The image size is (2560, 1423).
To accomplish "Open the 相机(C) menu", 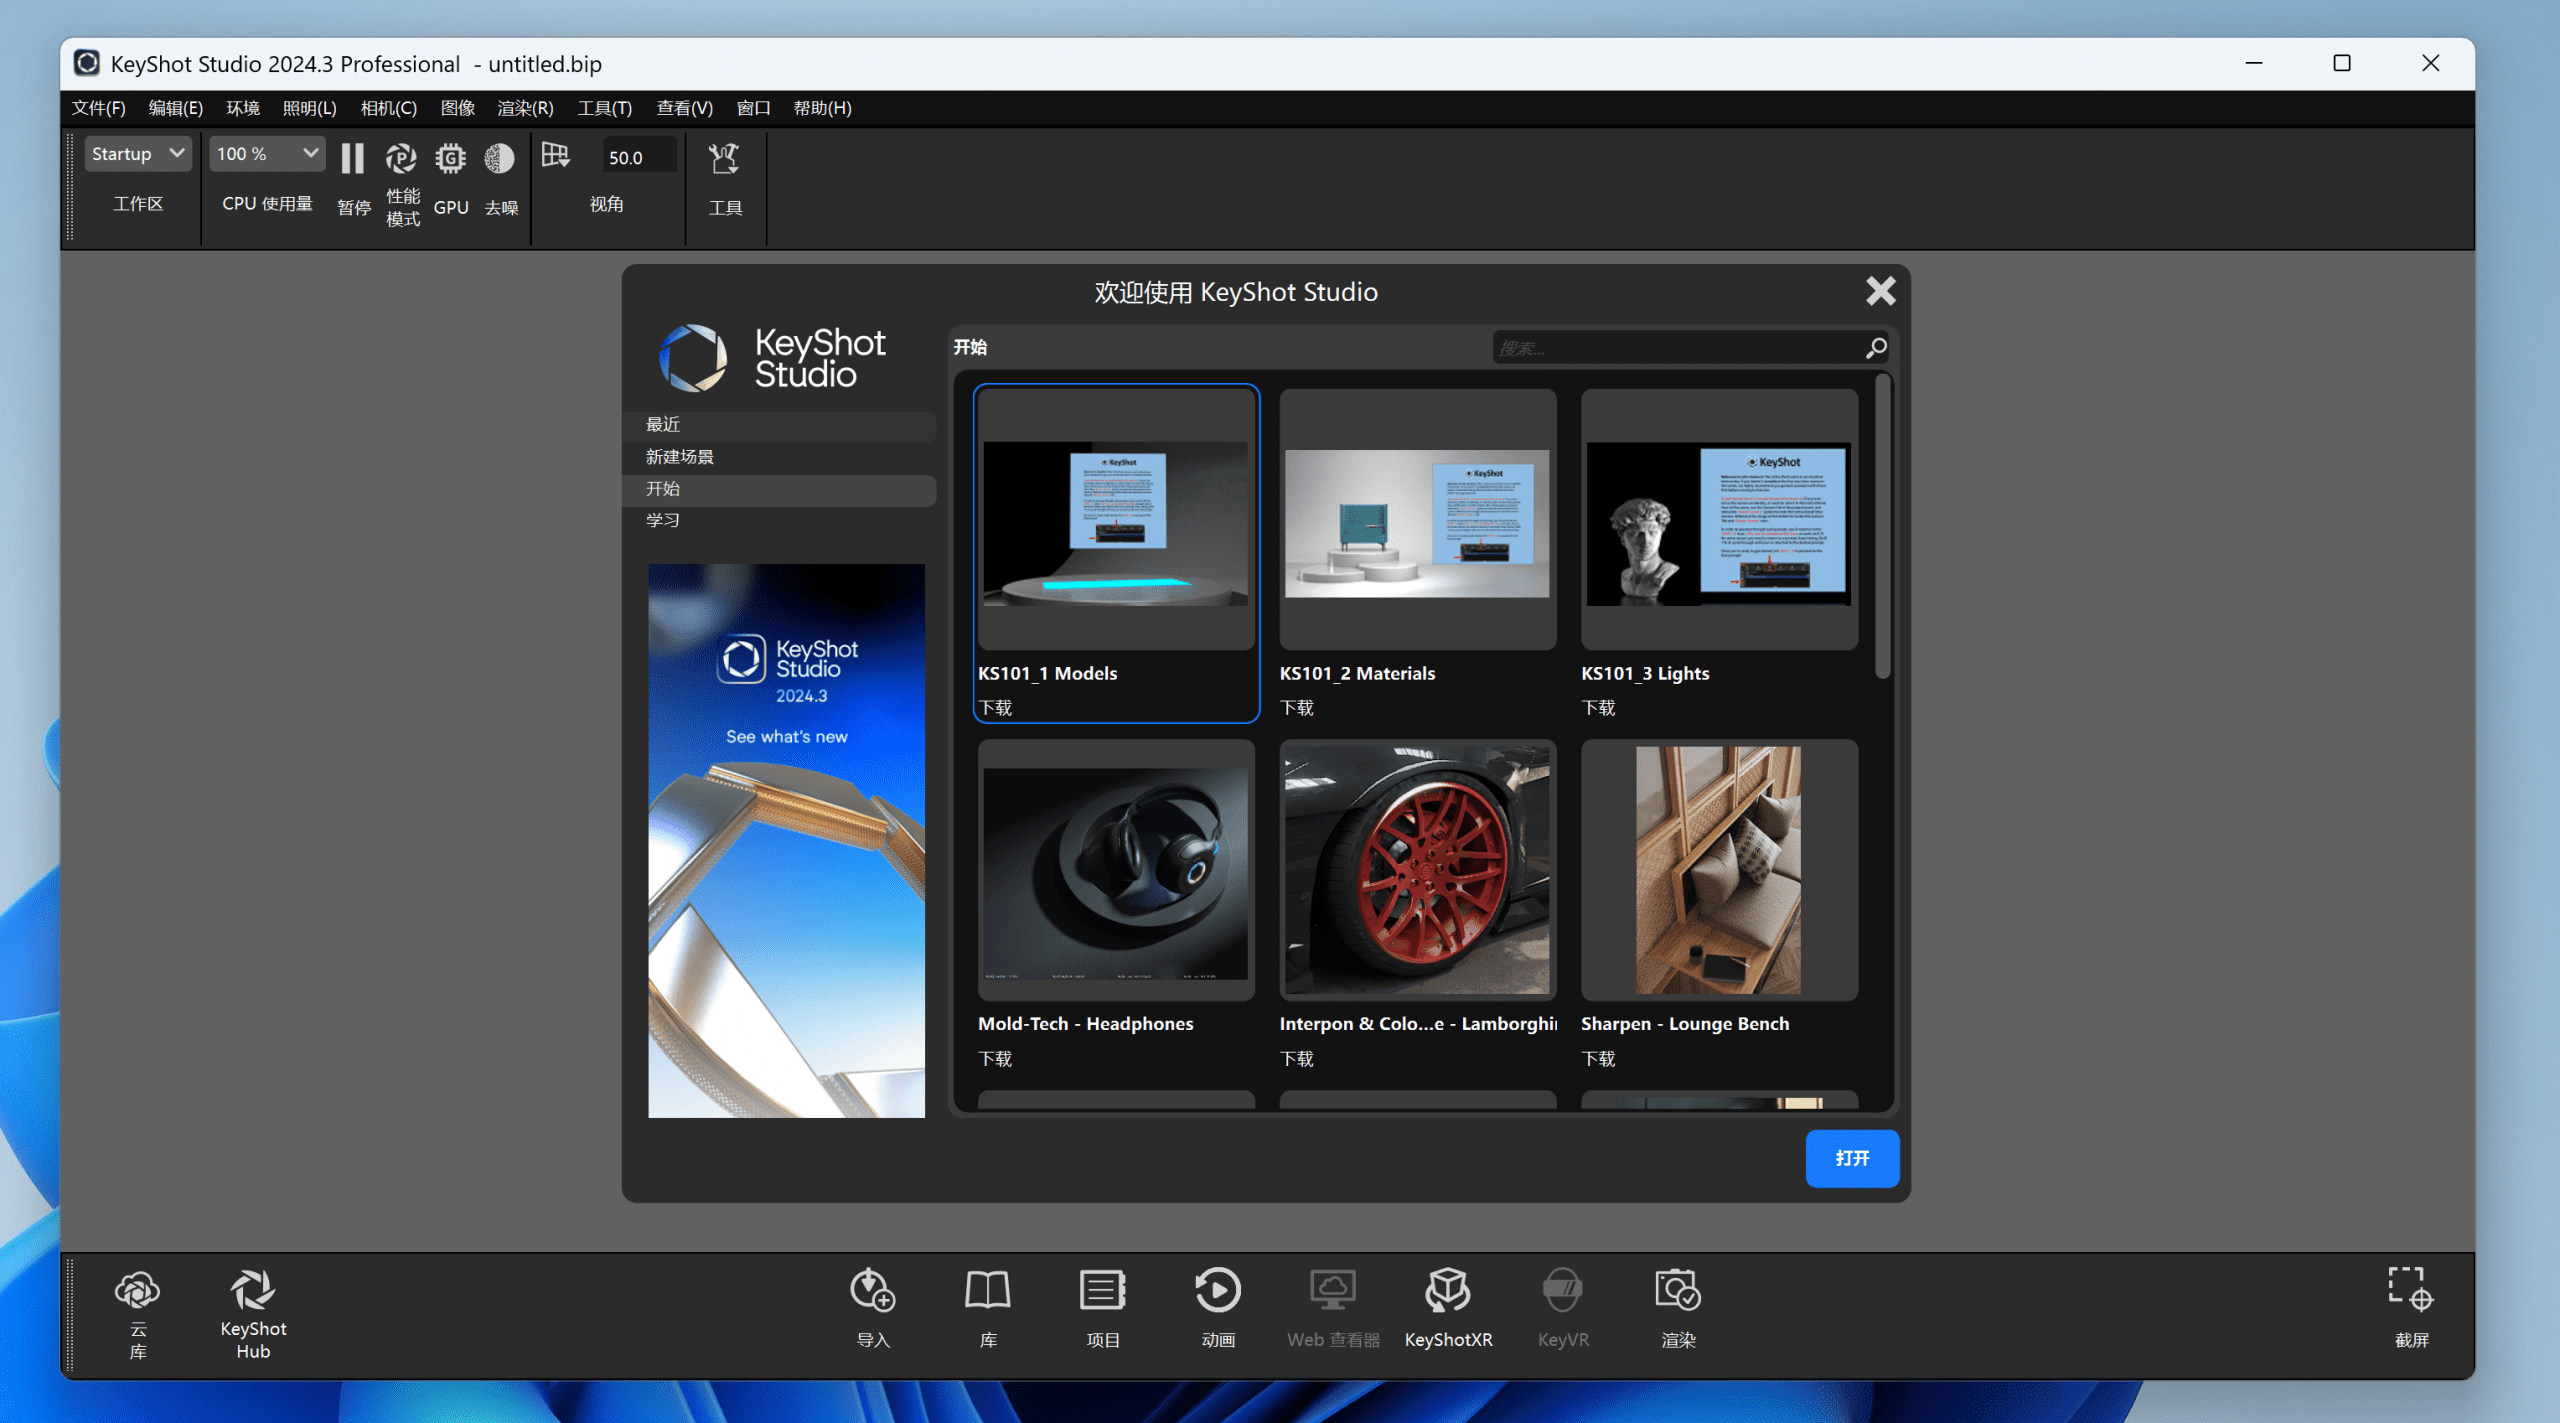I will coord(389,108).
